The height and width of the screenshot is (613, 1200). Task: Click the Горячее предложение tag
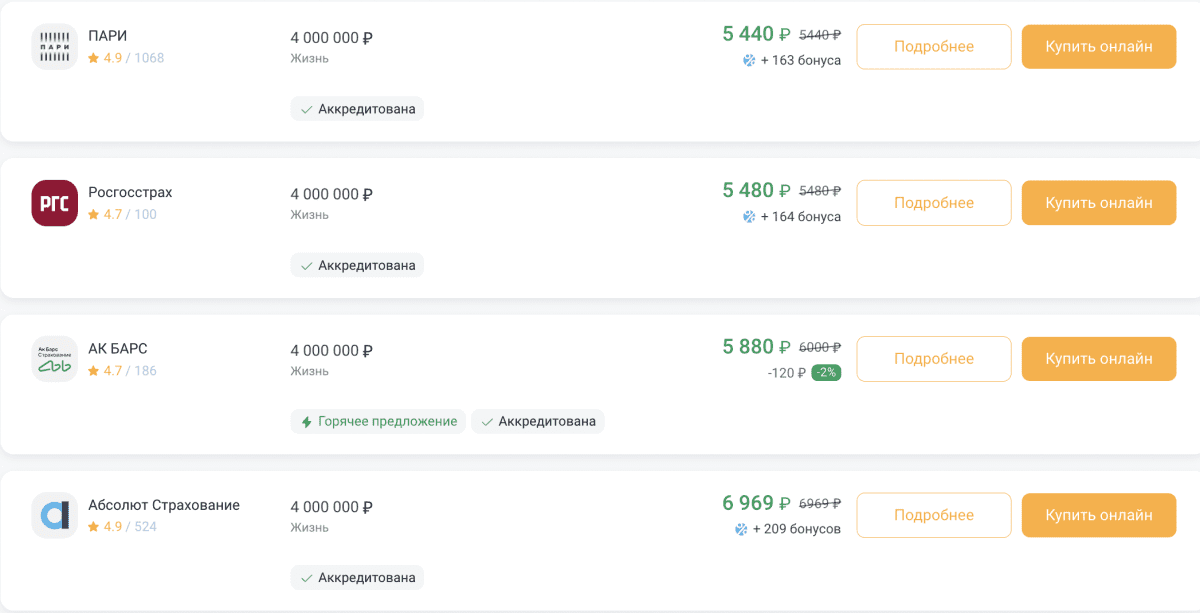click(378, 422)
